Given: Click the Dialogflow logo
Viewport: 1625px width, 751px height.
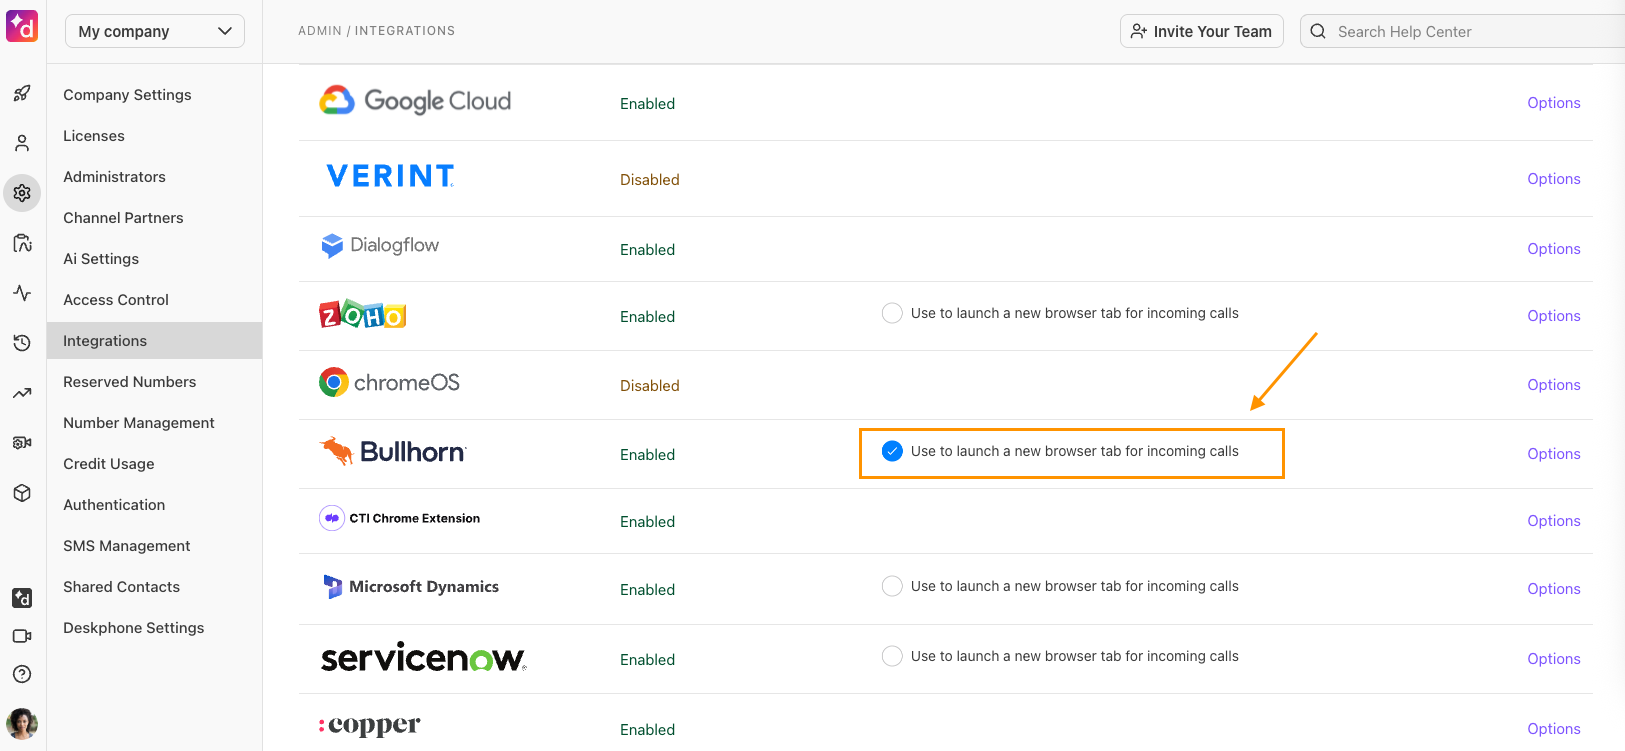Looking at the screenshot, I should click(x=380, y=246).
